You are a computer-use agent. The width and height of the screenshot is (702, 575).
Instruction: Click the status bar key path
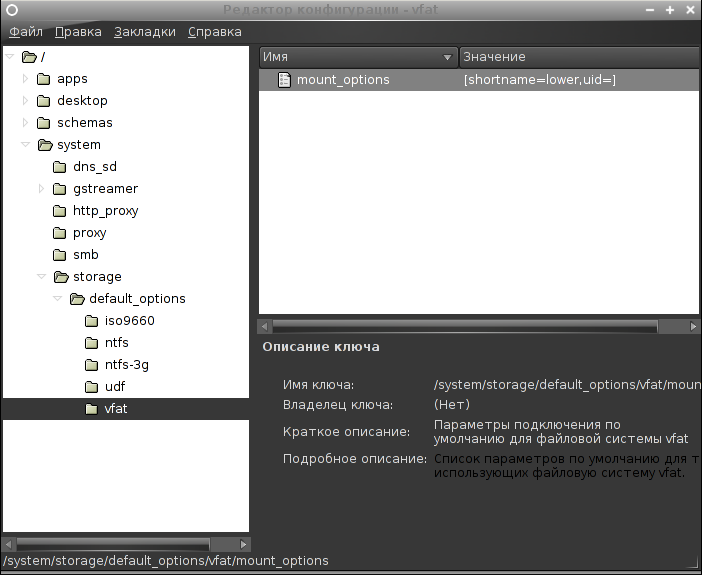(x=166, y=561)
